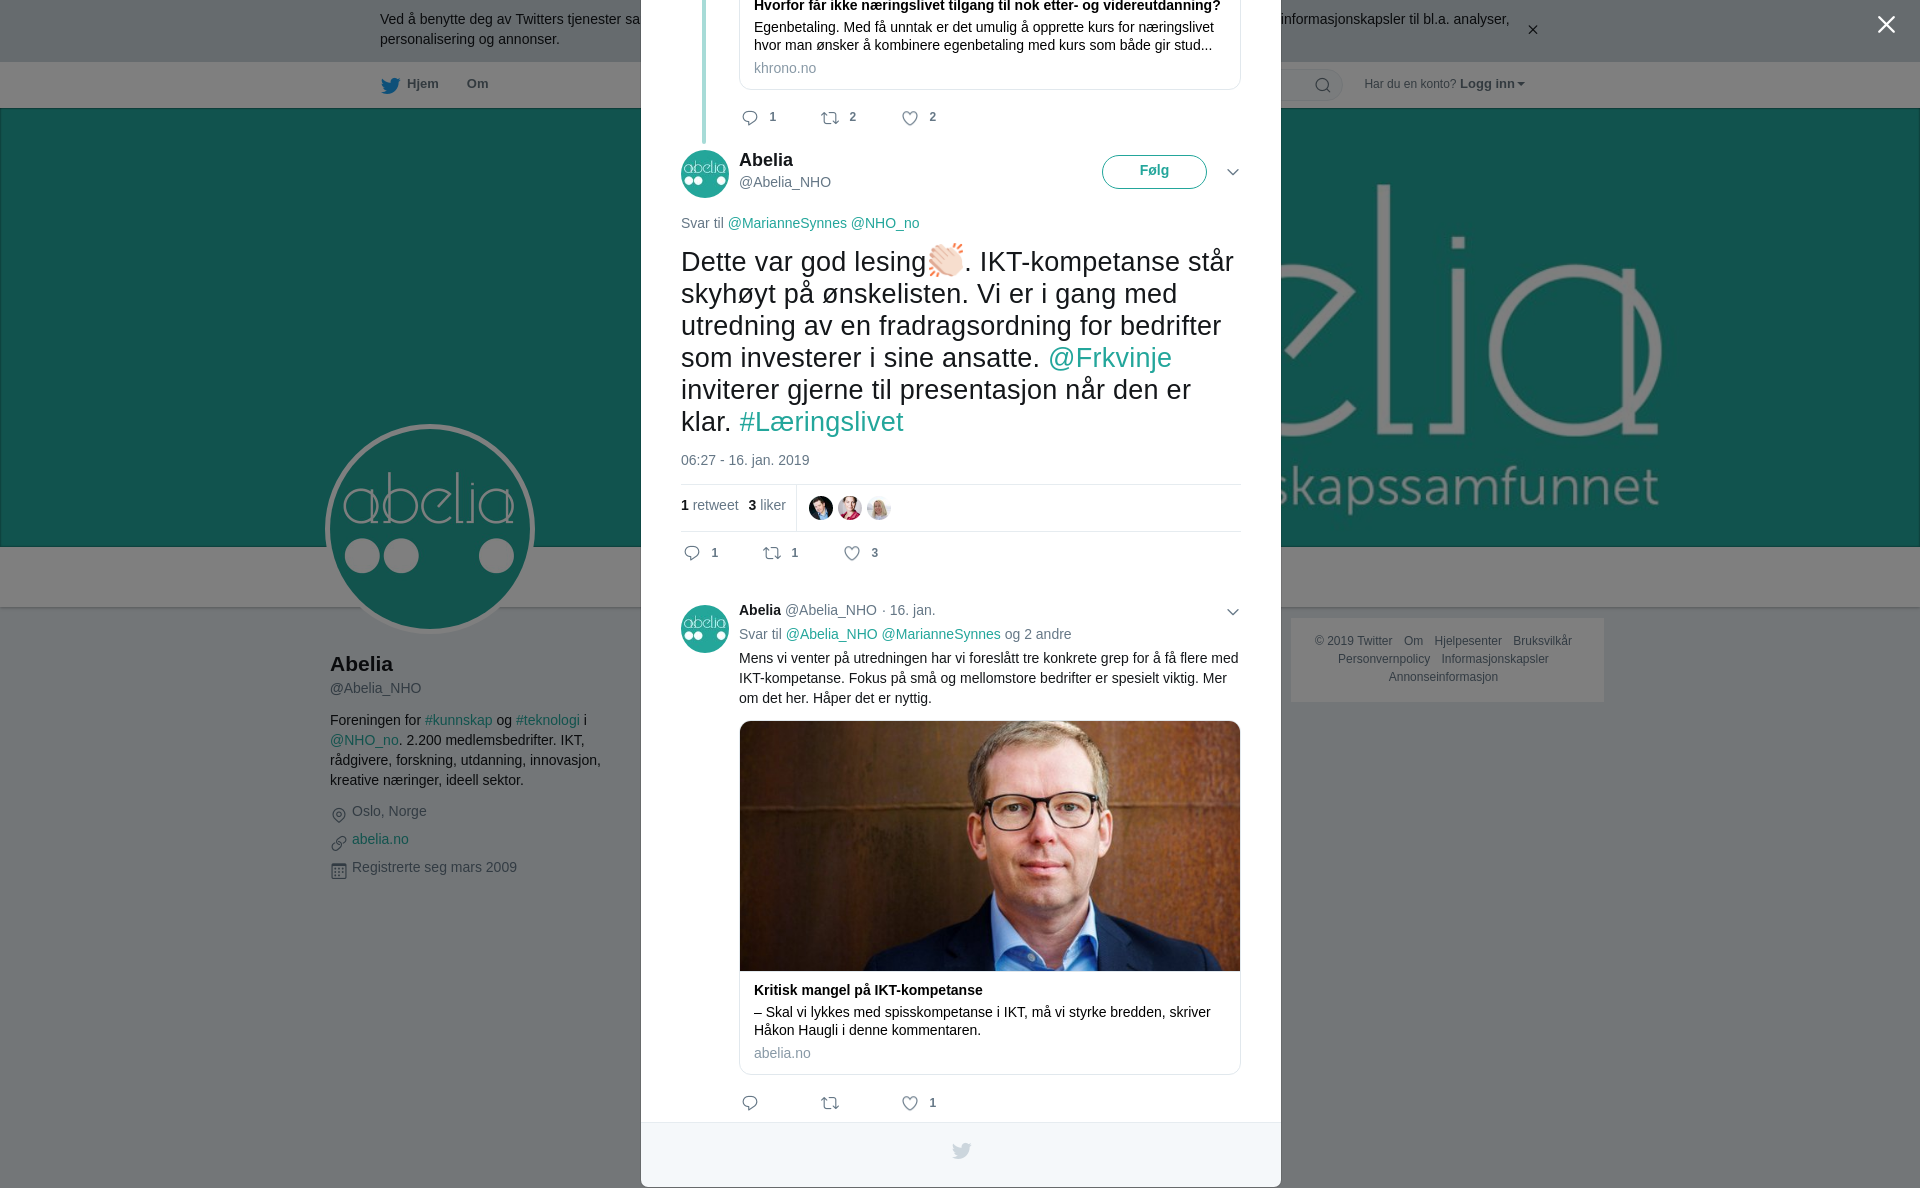This screenshot has height=1188, width=1920.
Task: Follow Abelia with the Følg button
Action: coord(1154,172)
